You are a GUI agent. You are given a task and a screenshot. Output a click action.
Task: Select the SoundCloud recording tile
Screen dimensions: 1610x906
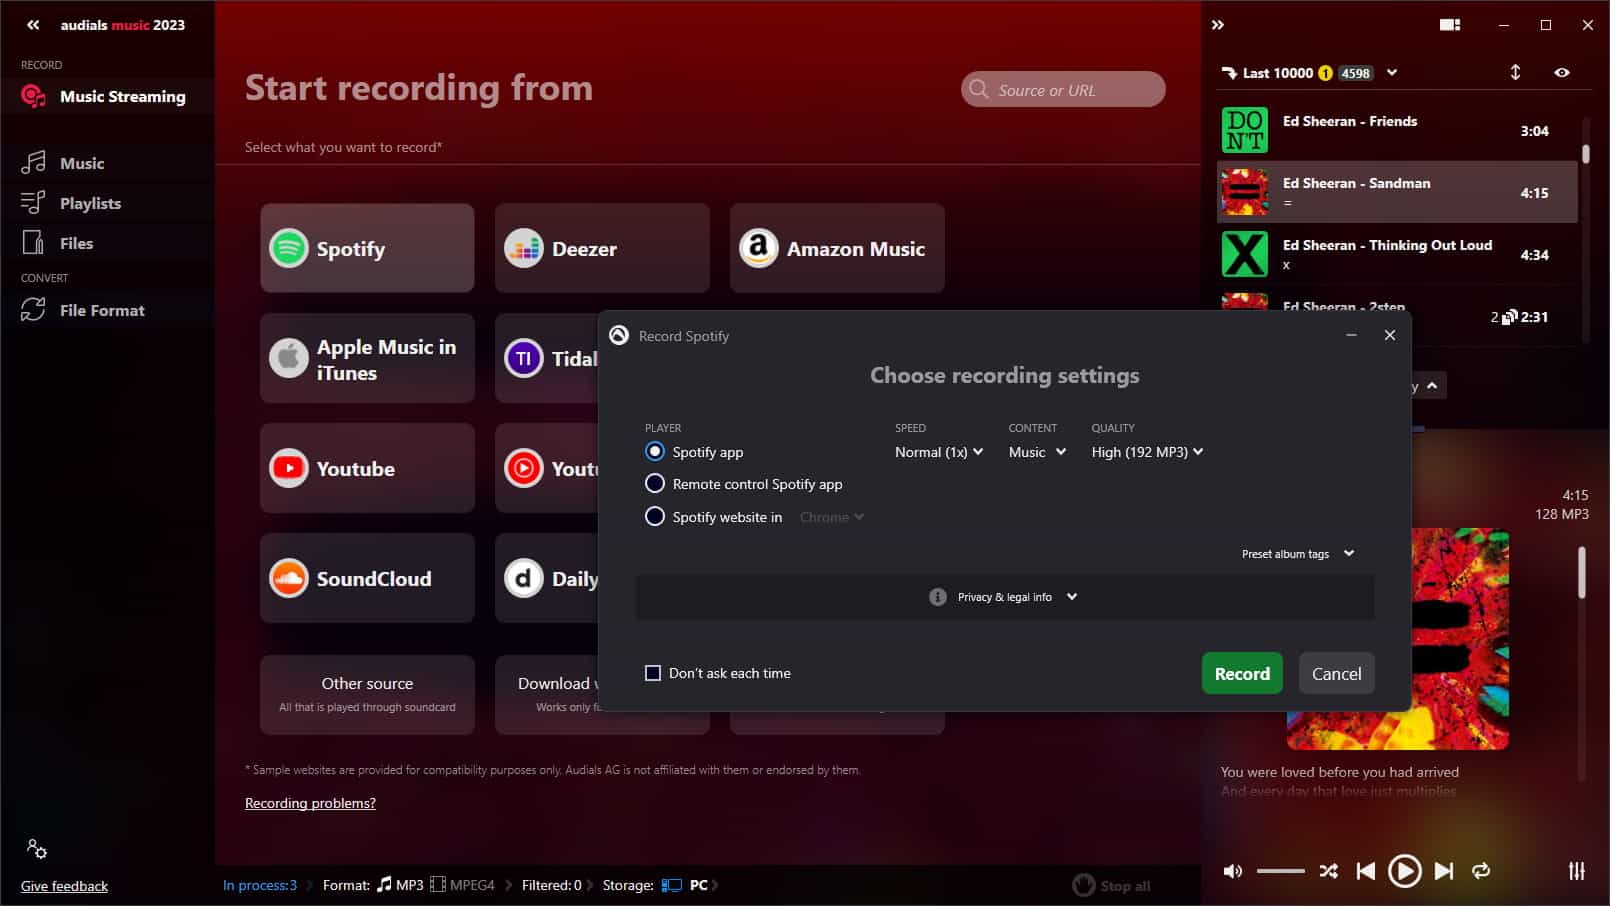(x=367, y=578)
